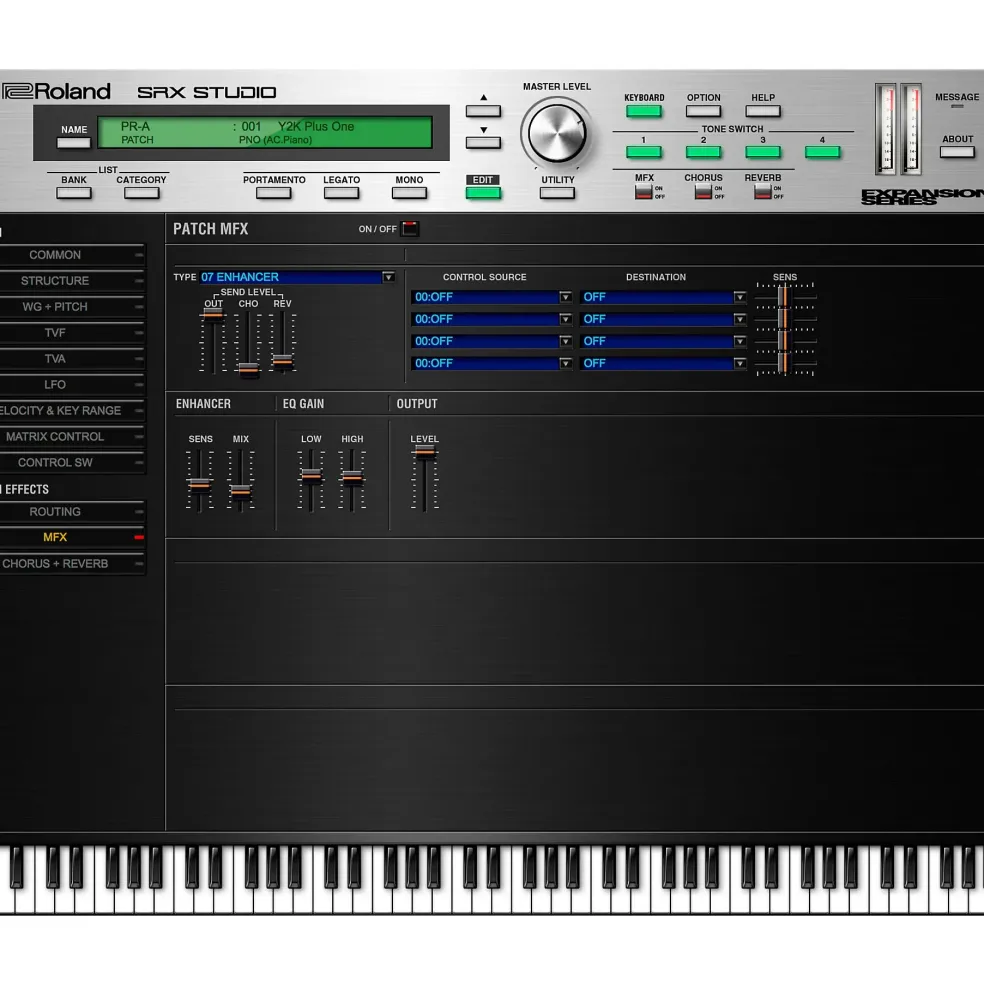Flip the Reverb on/off switch

coord(763,192)
